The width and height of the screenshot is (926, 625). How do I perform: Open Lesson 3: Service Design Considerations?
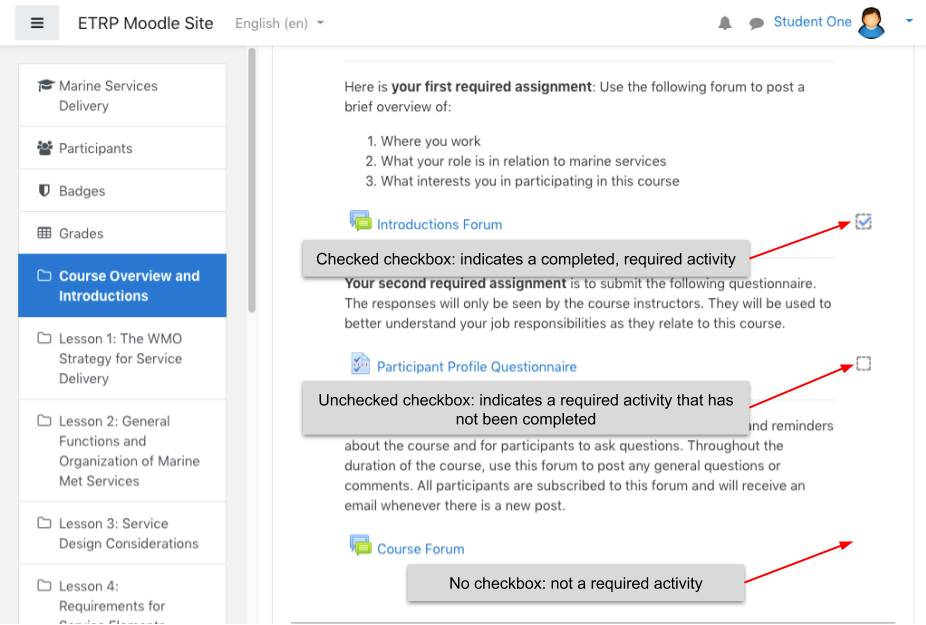122,533
